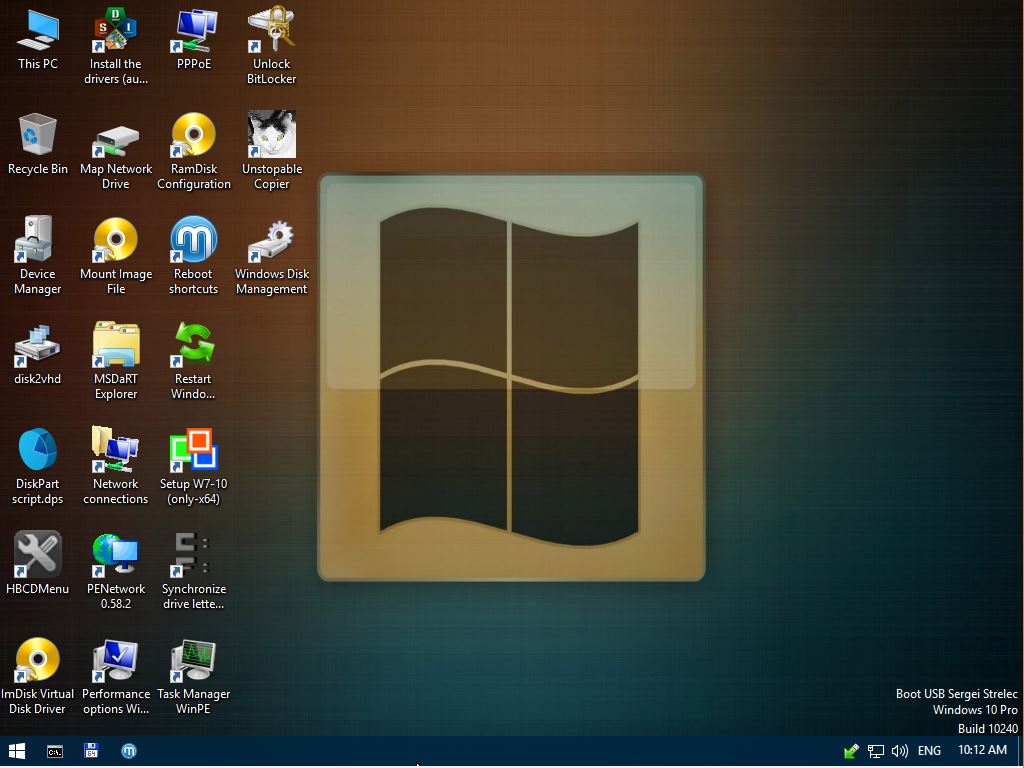Launch the Unlock BitLocker tool
The image size is (1024, 768).
[271, 30]
